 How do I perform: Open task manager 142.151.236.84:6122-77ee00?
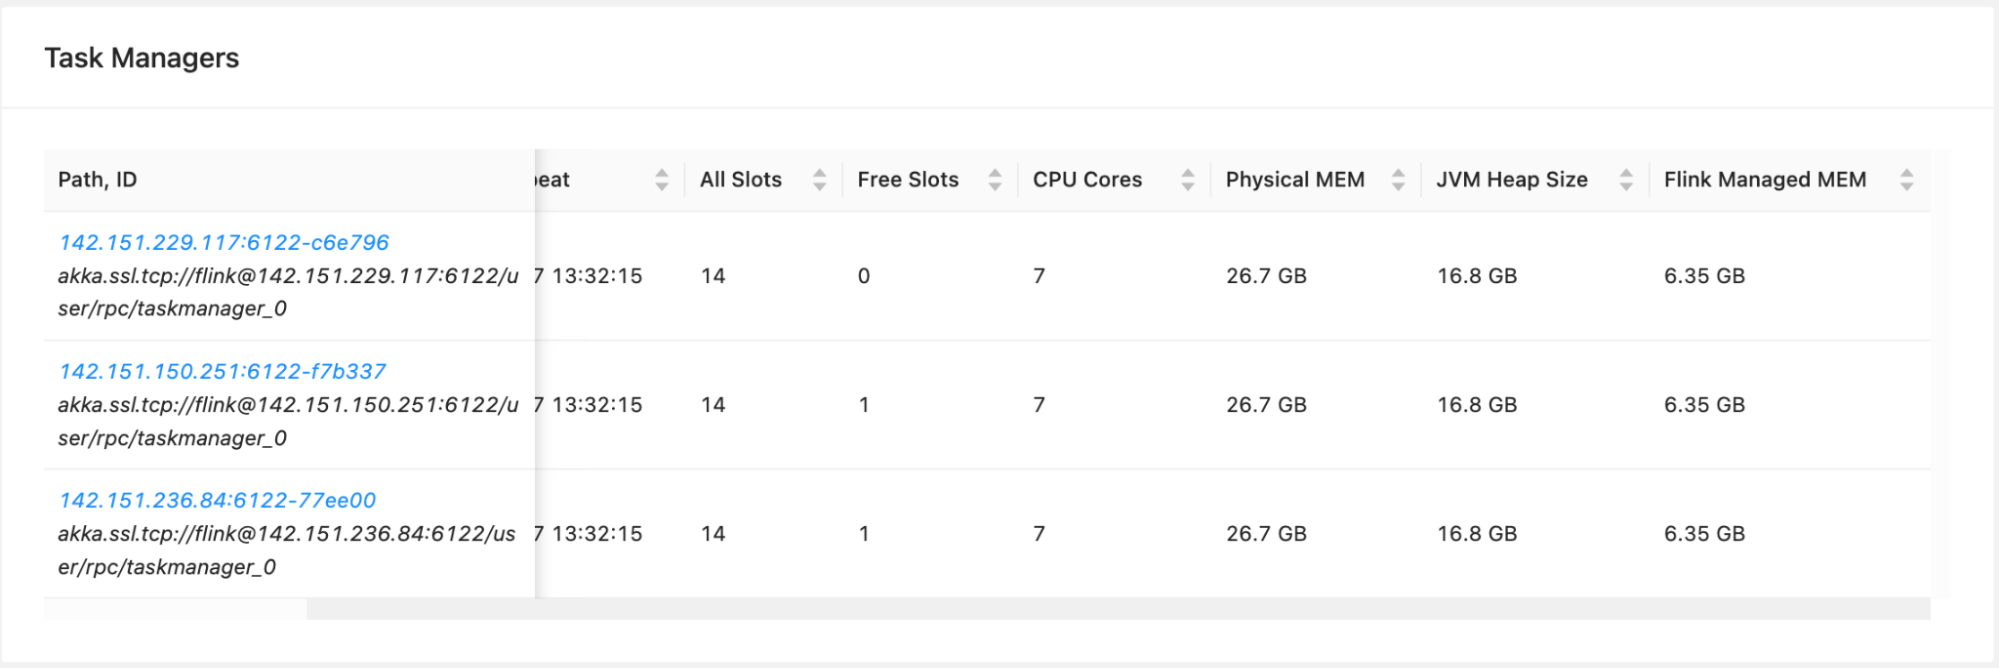click(x=217, y=500)
